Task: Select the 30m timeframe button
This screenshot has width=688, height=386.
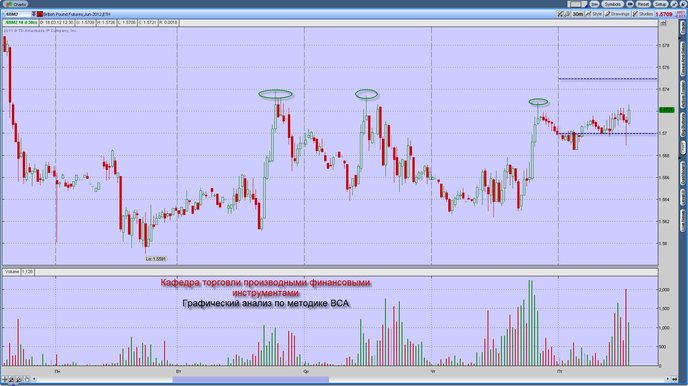Action: (577, 14)
